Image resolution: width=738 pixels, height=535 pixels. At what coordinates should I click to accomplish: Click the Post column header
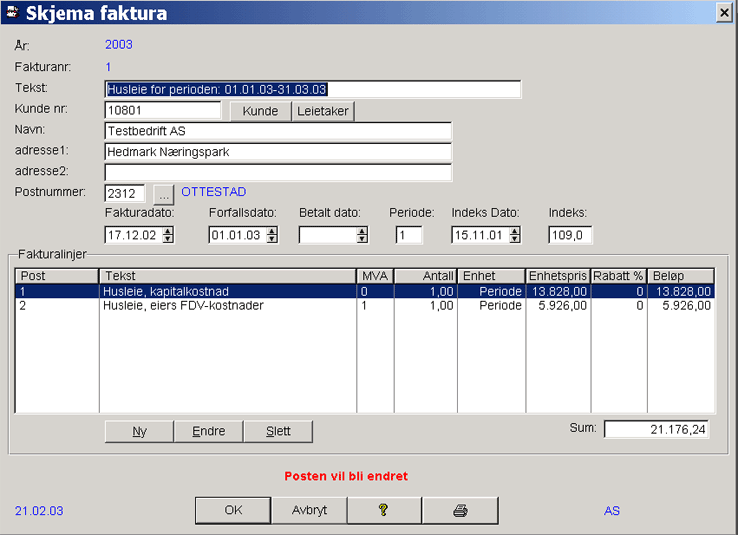pyautogui.click(x=57, y=276)
